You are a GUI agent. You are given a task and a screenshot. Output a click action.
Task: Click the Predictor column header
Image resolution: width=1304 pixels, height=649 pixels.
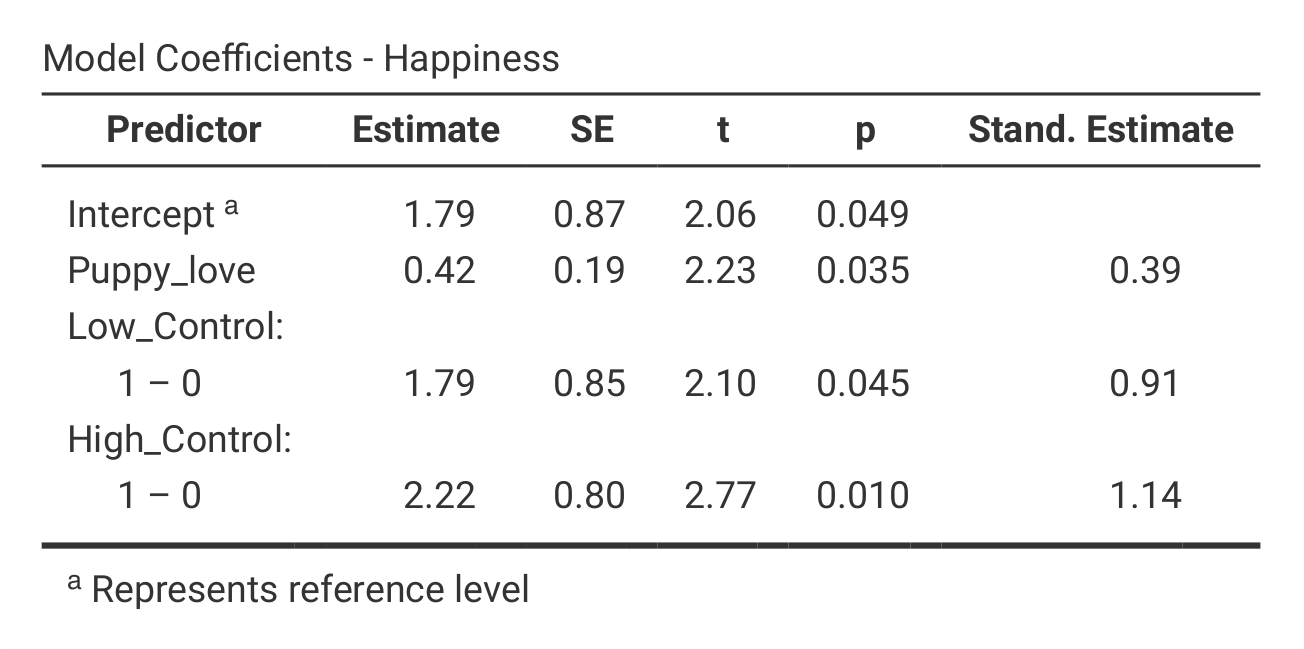click(x=184, y=130)
